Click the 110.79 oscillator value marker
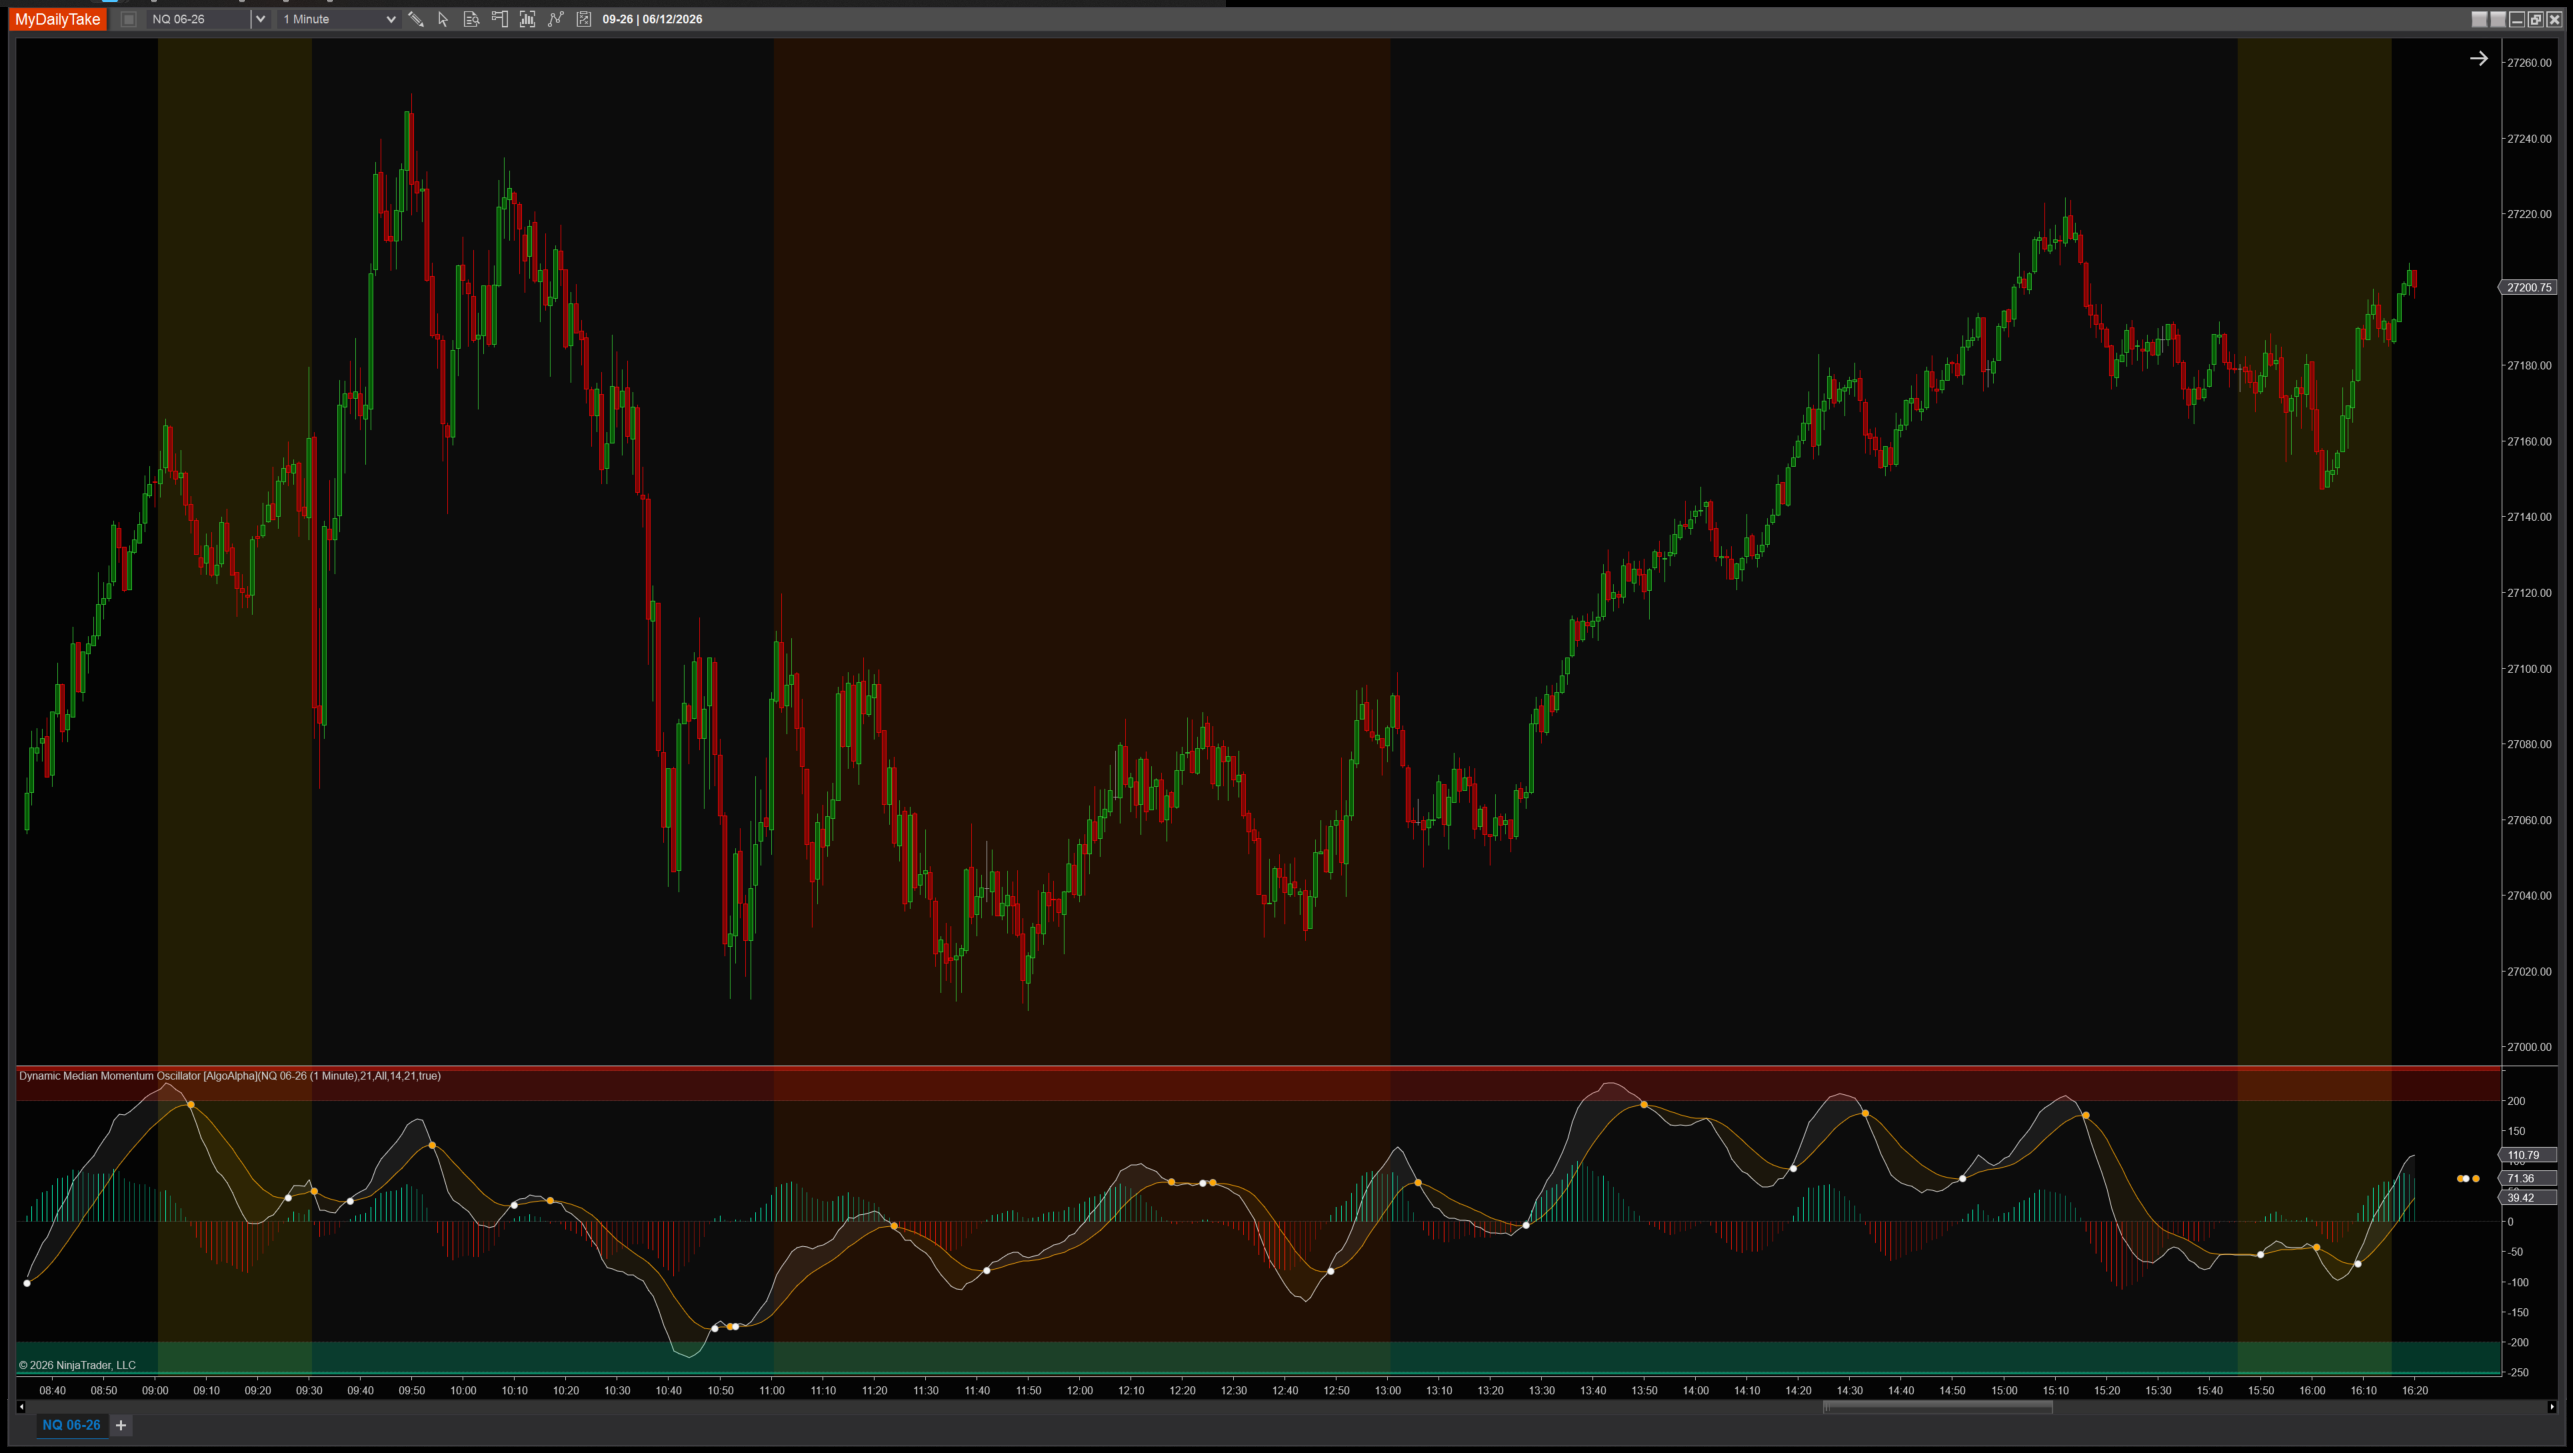2573x1453 pixels. pos(2528,1155)
